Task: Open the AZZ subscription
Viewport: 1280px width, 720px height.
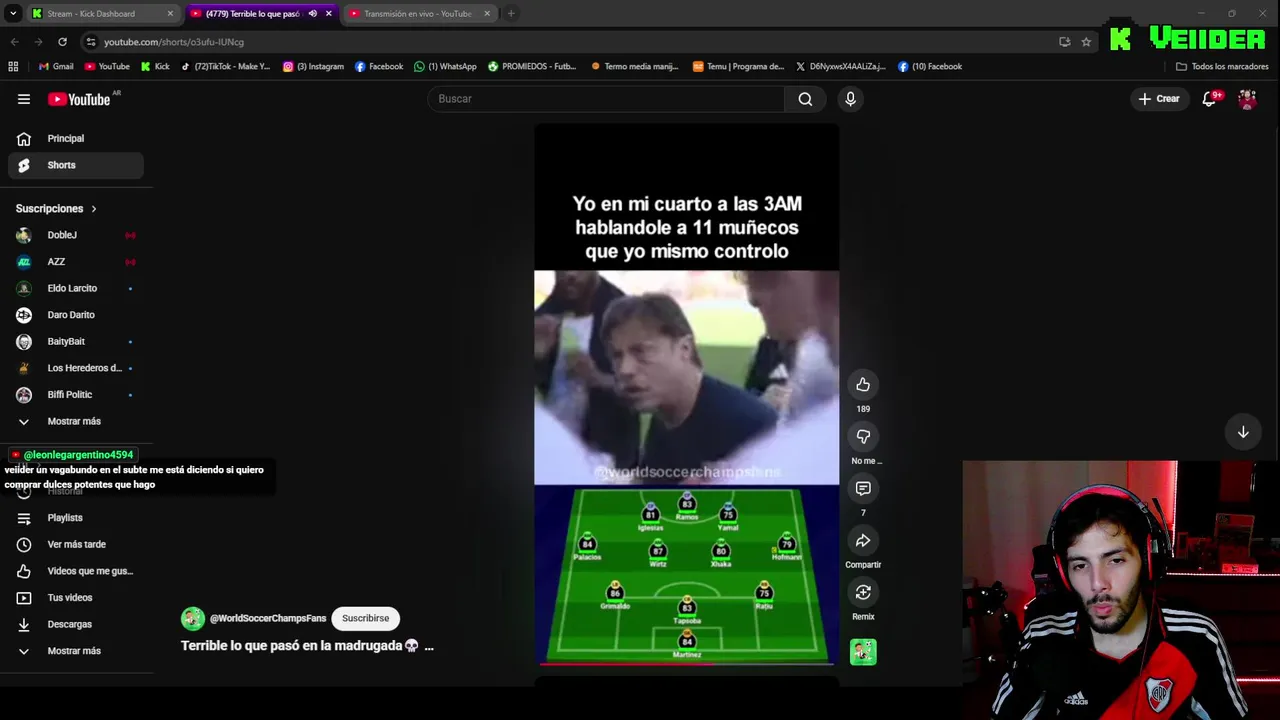Action: coord(76,262)
